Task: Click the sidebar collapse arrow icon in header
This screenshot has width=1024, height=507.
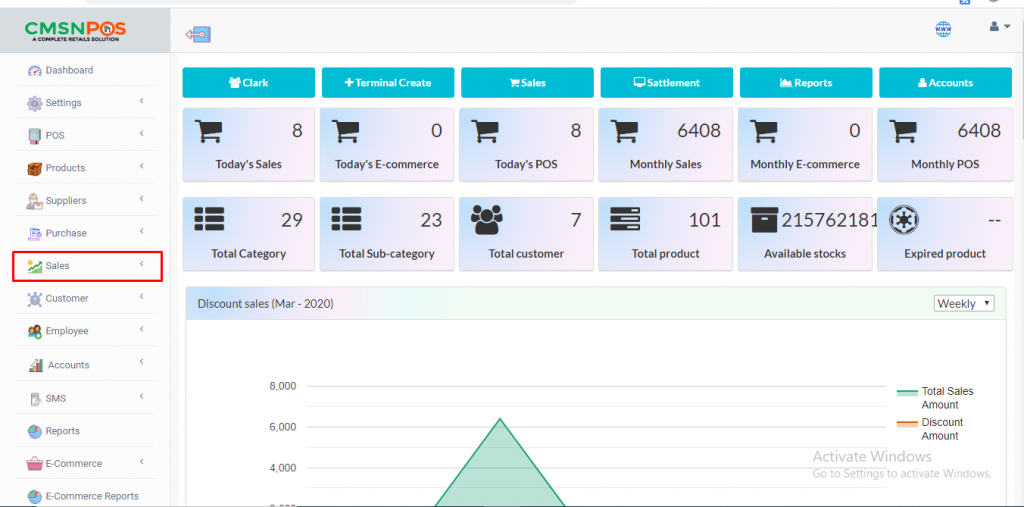Action: [198, 34]
